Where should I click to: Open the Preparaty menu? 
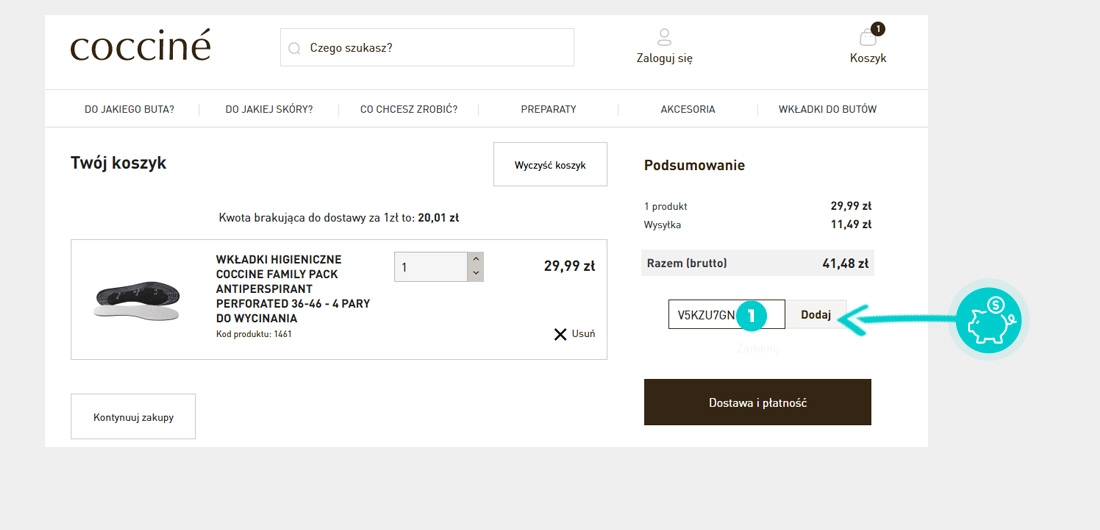point(548,109)
